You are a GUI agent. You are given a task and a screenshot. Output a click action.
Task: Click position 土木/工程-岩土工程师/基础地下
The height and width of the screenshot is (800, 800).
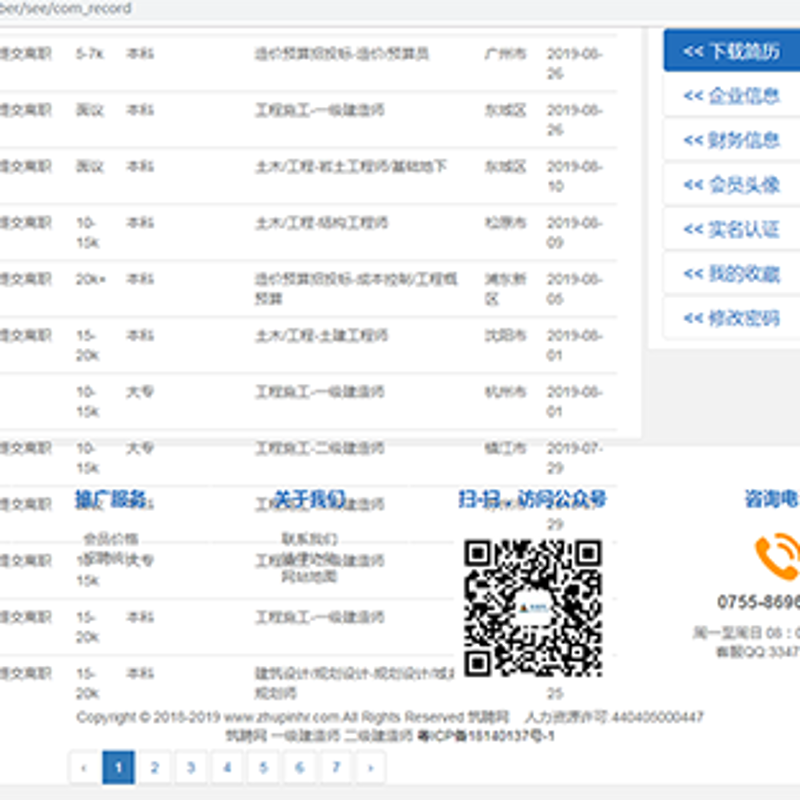click(351, 166)
